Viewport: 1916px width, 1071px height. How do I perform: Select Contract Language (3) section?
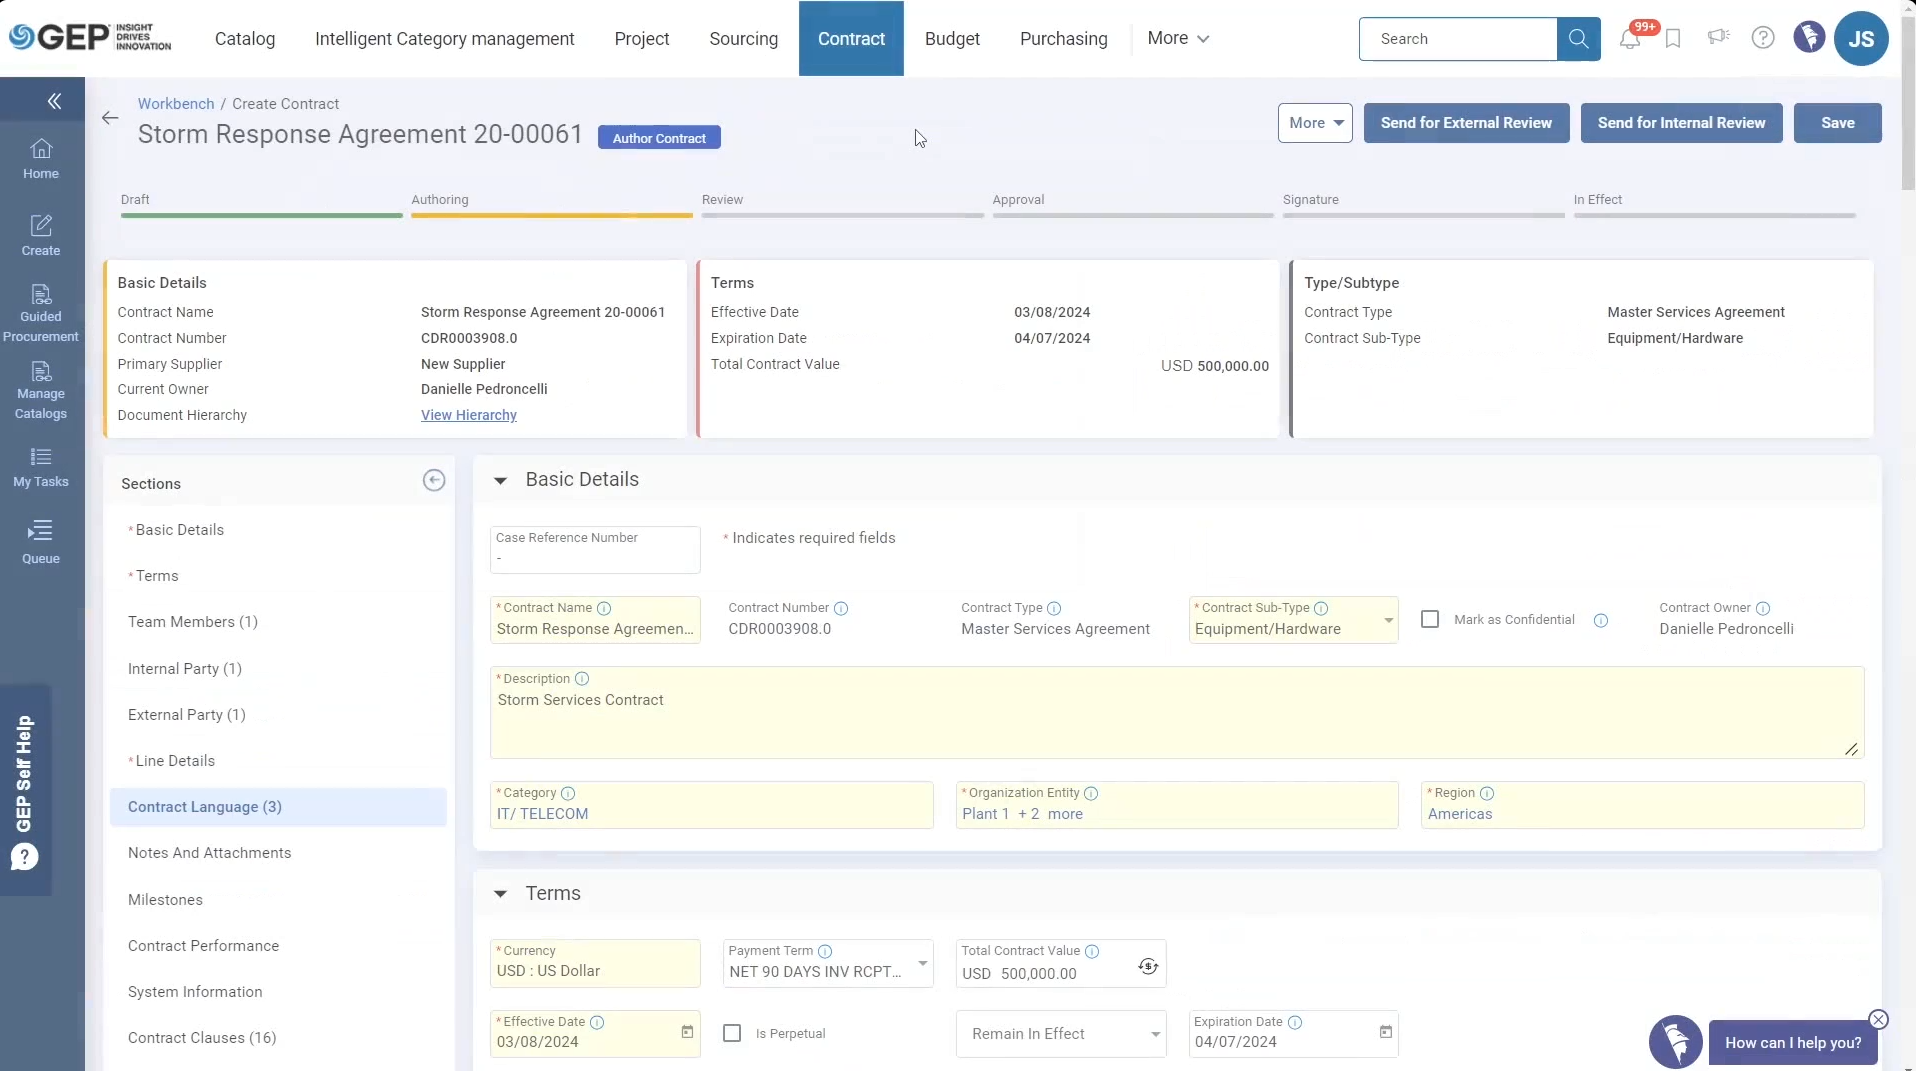[x=205, y=807]
